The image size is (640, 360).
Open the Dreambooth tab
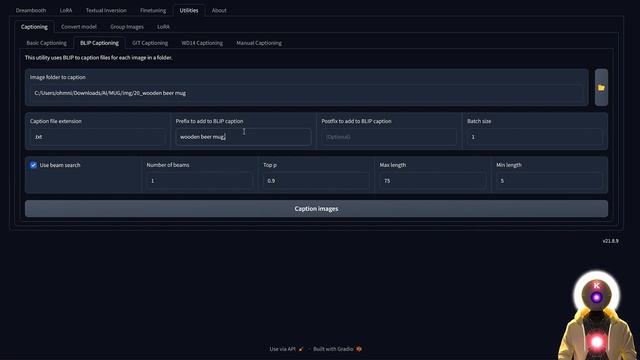(31, 10)
